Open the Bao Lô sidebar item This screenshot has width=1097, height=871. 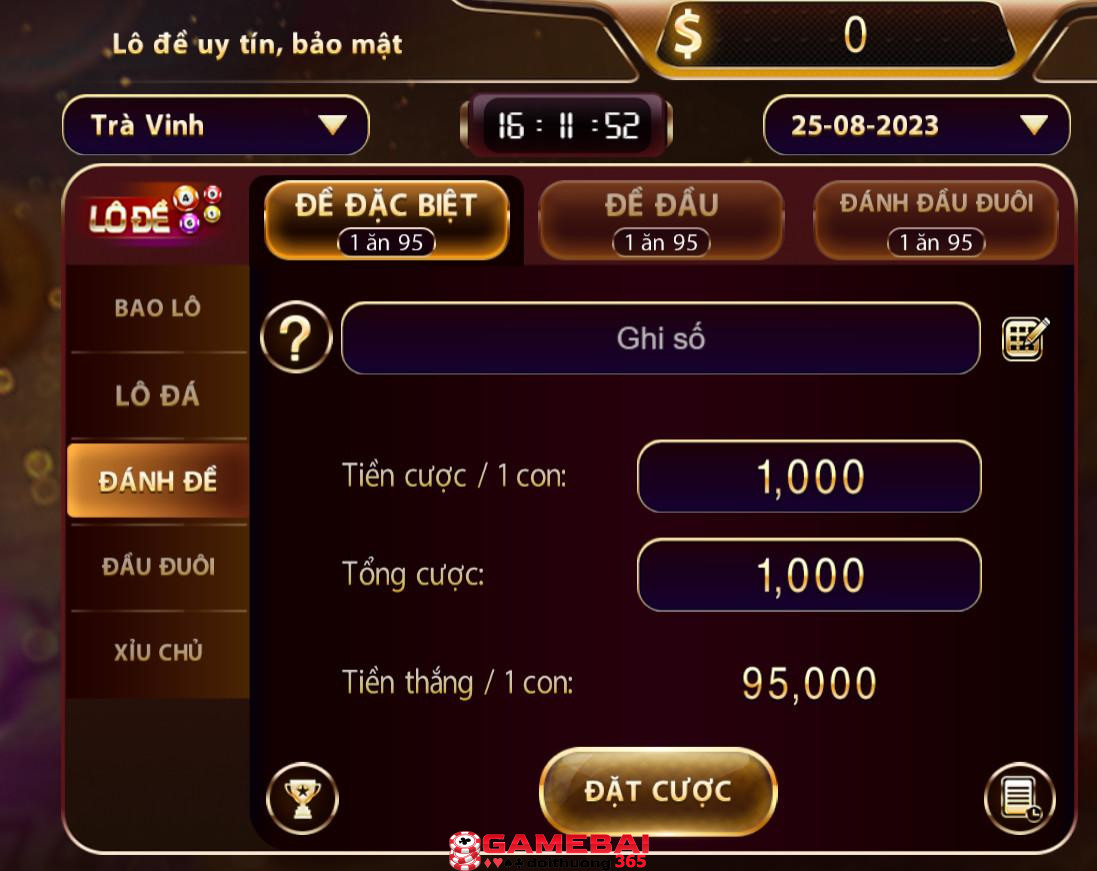coord(158,308)
